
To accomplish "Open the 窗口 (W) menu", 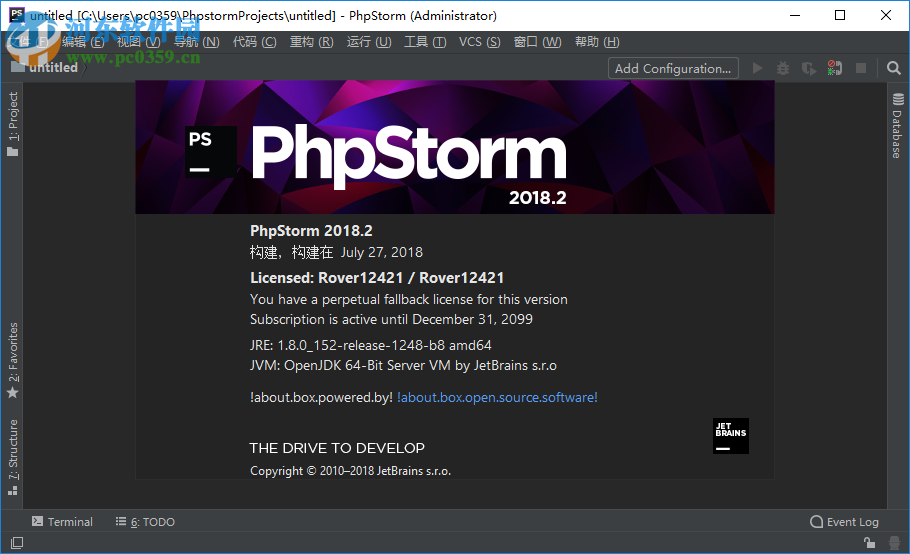I will click(x=537, y=42).
